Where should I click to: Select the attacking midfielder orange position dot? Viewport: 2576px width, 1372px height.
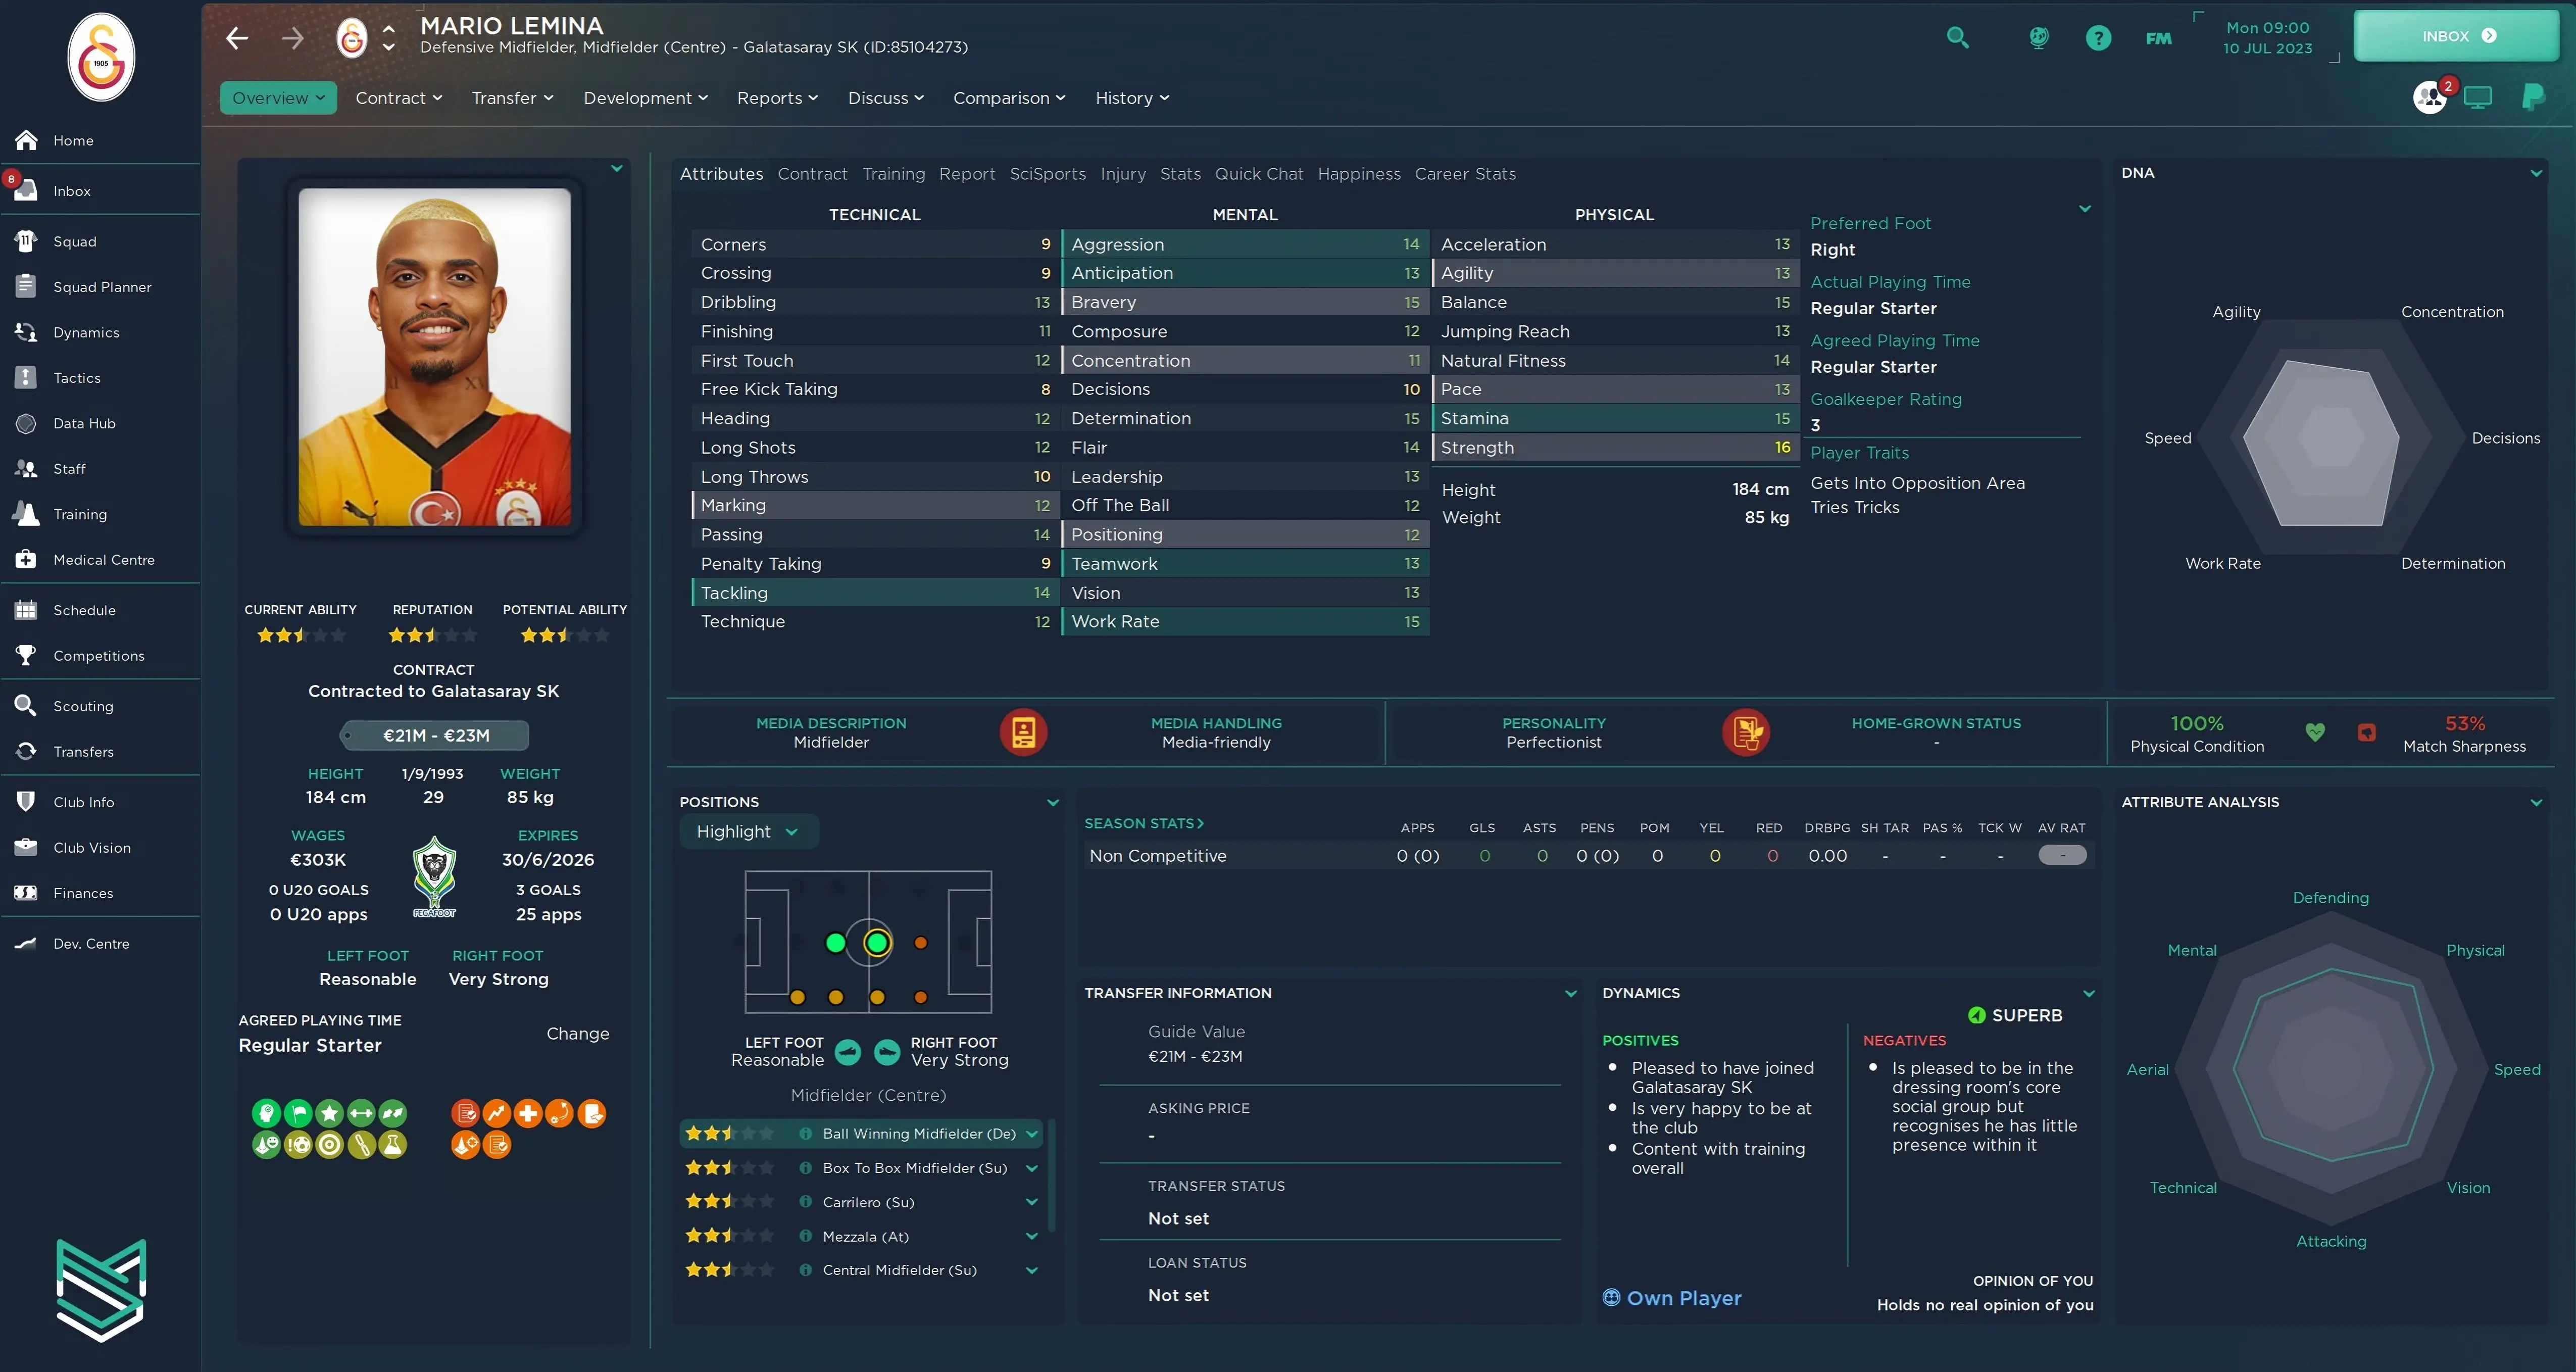coord(920,942)
